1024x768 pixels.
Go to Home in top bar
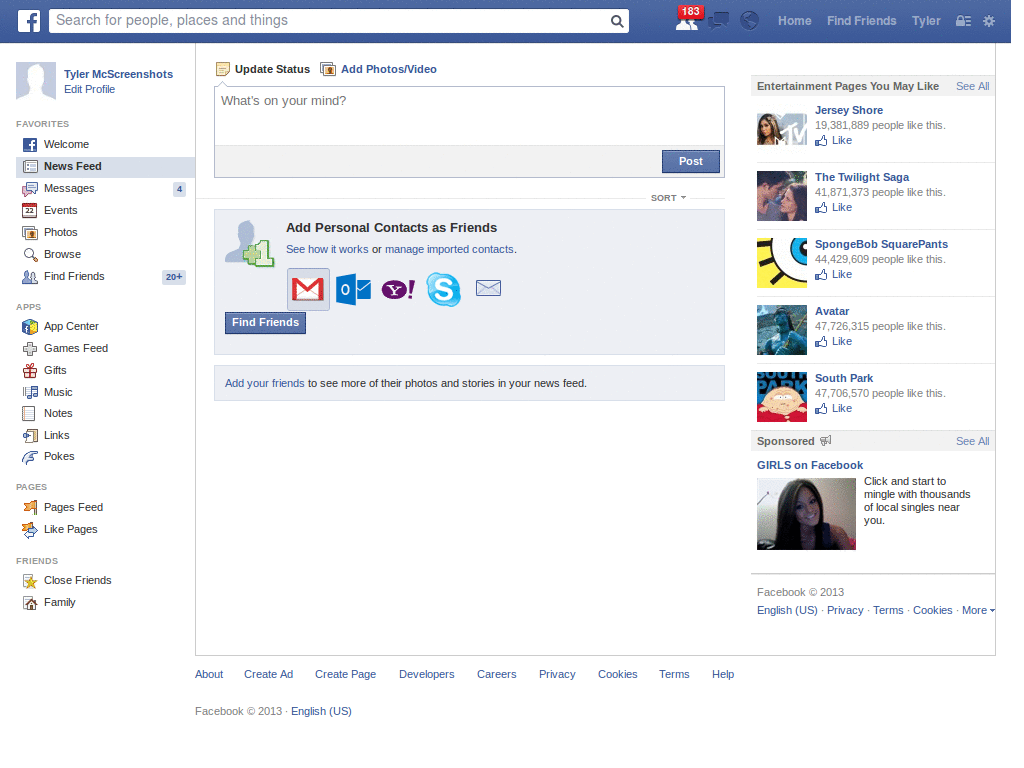tap(794, 21)
